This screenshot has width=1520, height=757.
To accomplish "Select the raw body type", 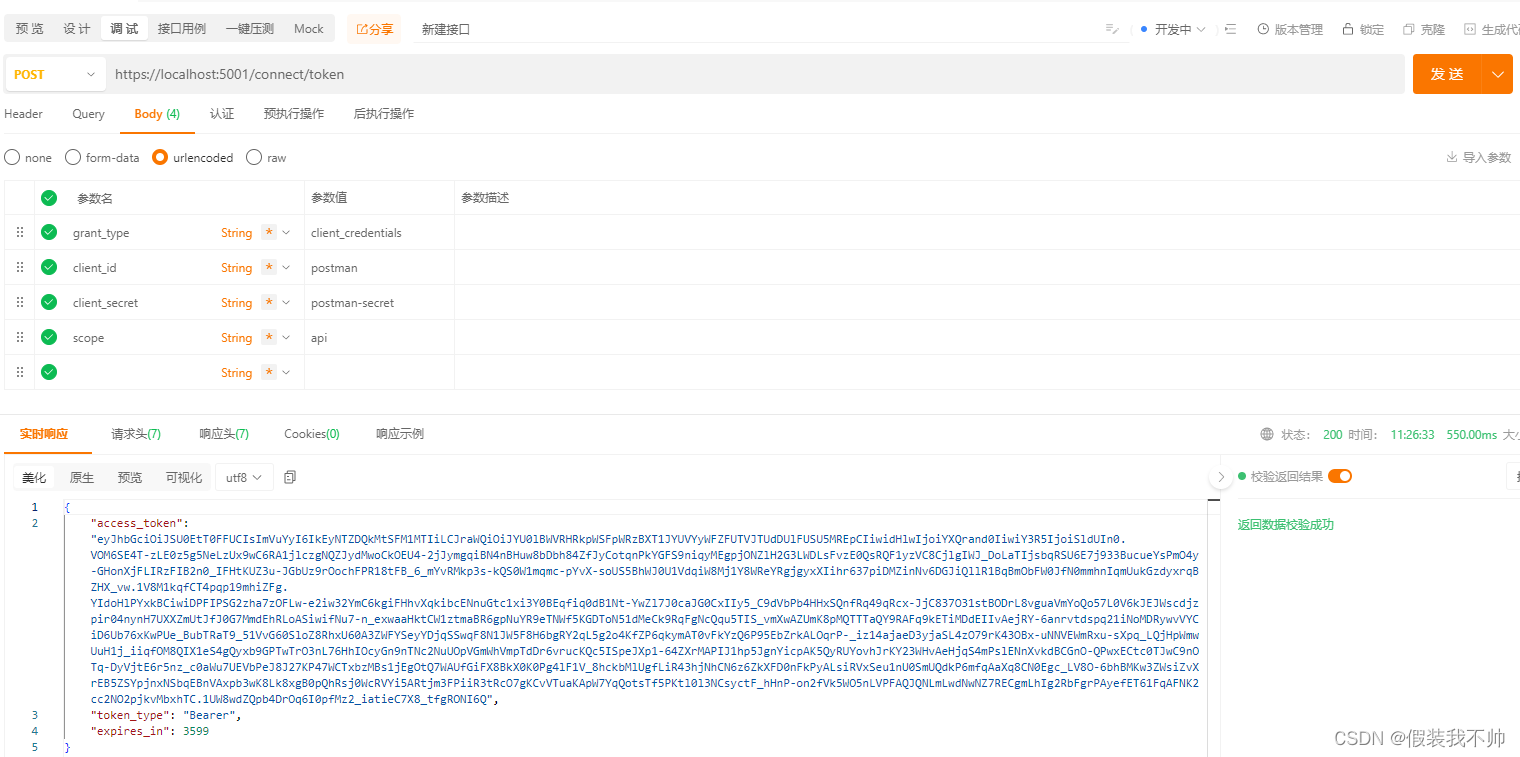I will pyautogui.click(x=254, y=157).
